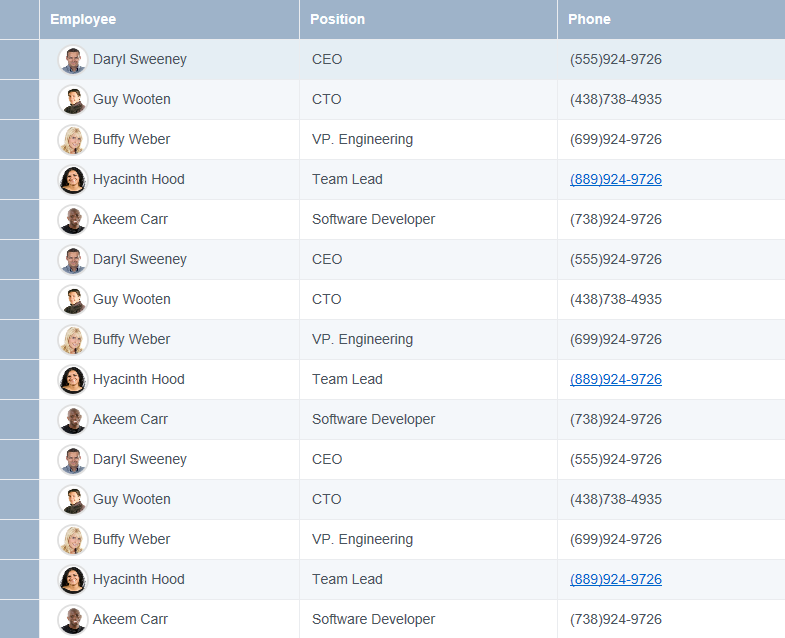785x638 pixels.
Task: Sort by the Phone column header
Action: pos(671,19)
